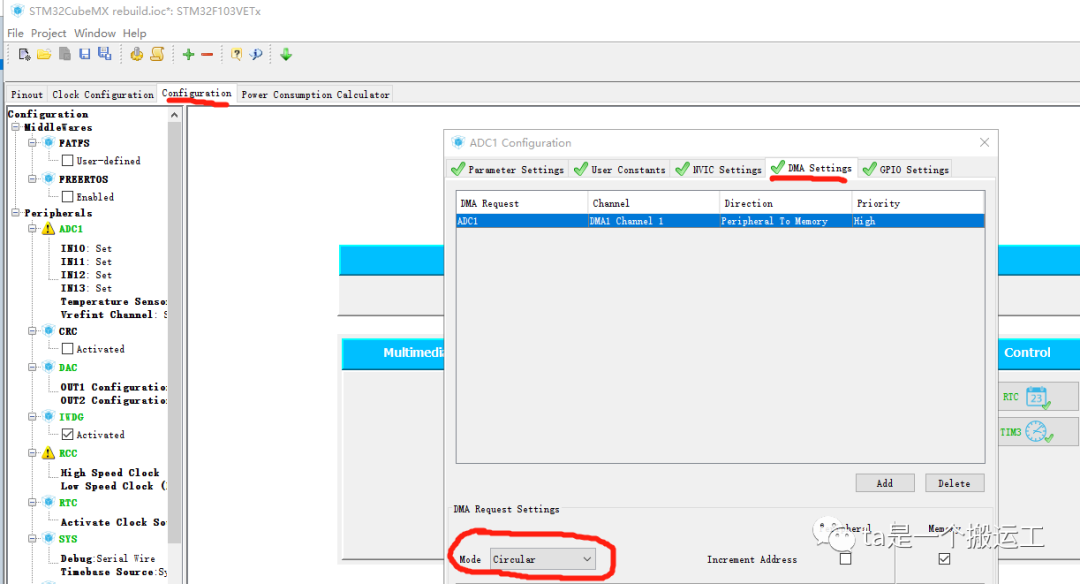Screen dimensions: 1080x584
Task: Click the Help question-mark icon
Action: [x=236, y=54]
